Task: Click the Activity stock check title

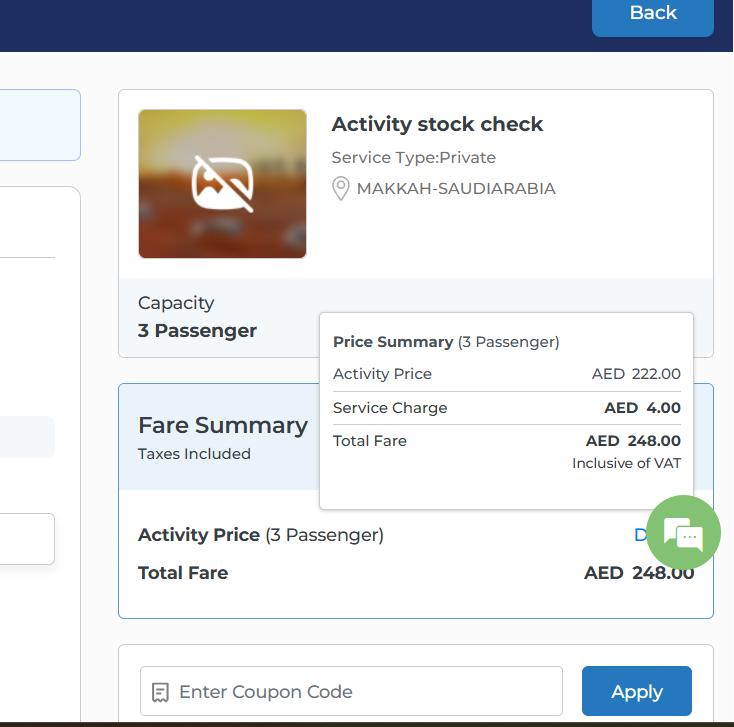Action: (437, 124)
